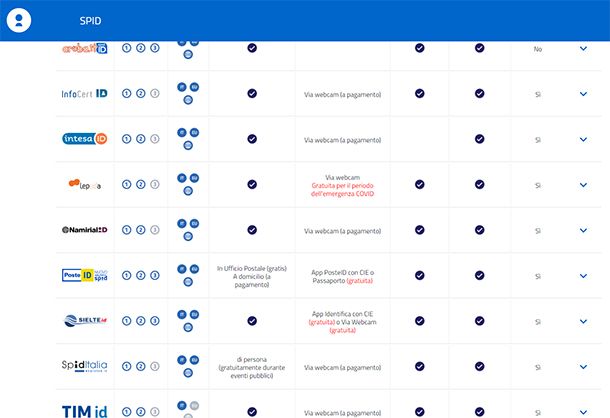
Task: Click level 3 icon in Aruba row
Action: 155,48
